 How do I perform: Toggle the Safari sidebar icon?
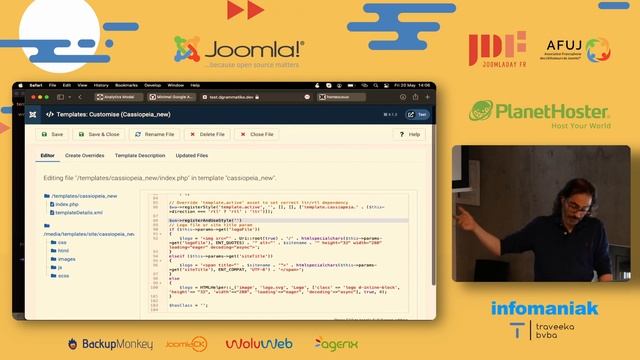click(x=60, y=97)
